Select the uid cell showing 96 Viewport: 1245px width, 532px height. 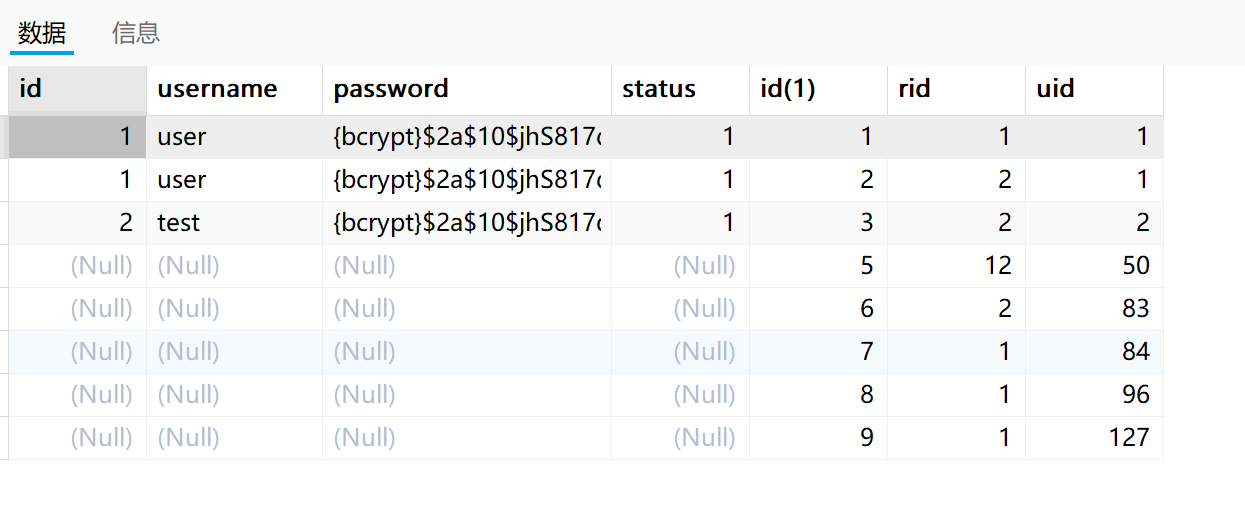coord(1094,395)
